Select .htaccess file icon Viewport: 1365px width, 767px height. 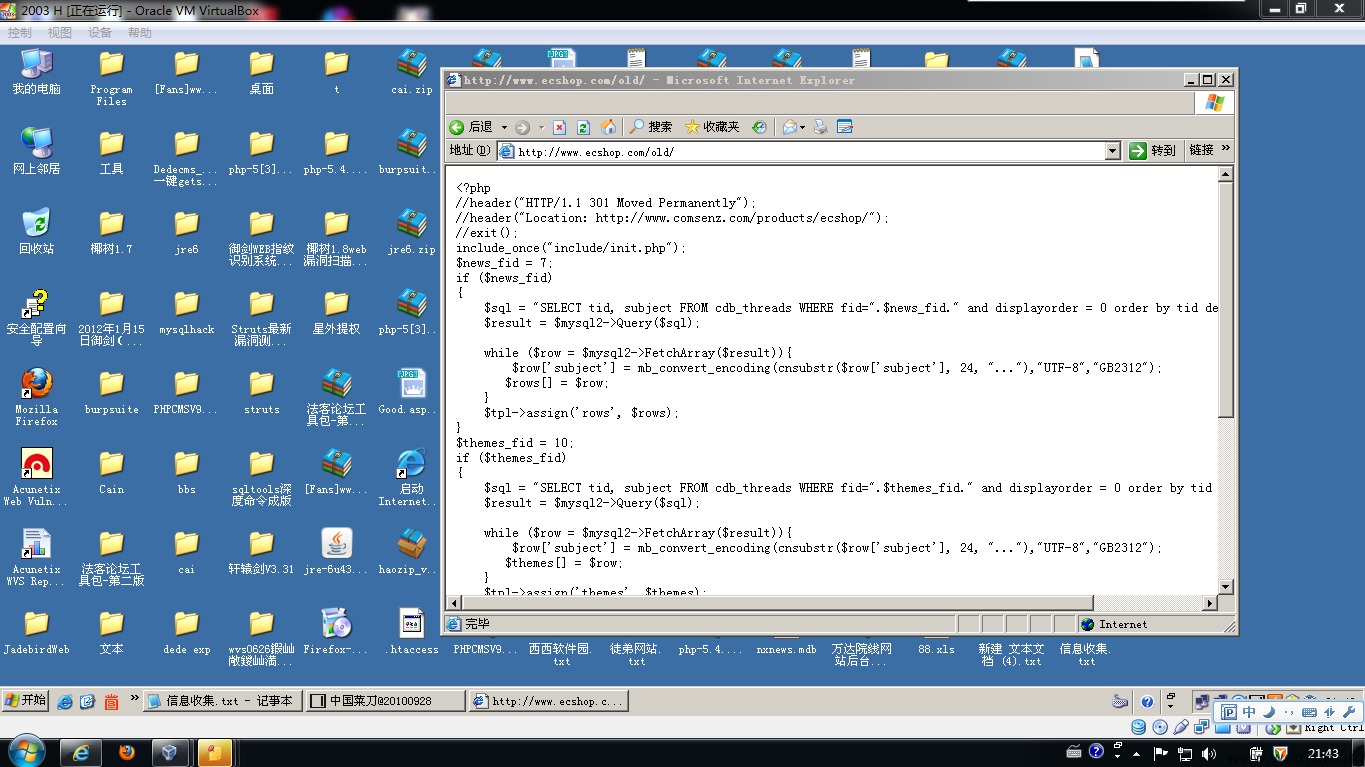[x=412, y=632]
